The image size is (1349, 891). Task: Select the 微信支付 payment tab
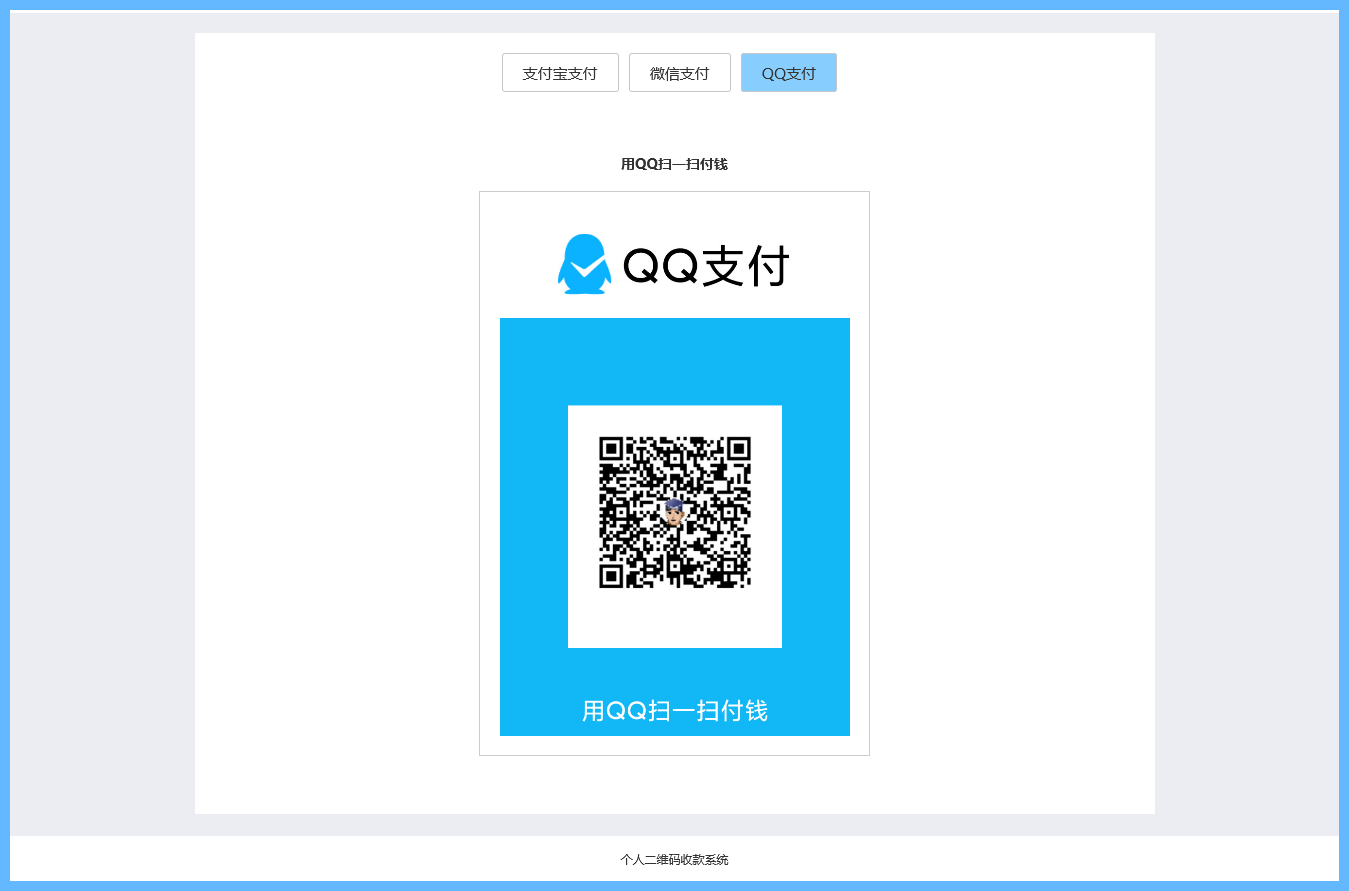click(679, 73)
